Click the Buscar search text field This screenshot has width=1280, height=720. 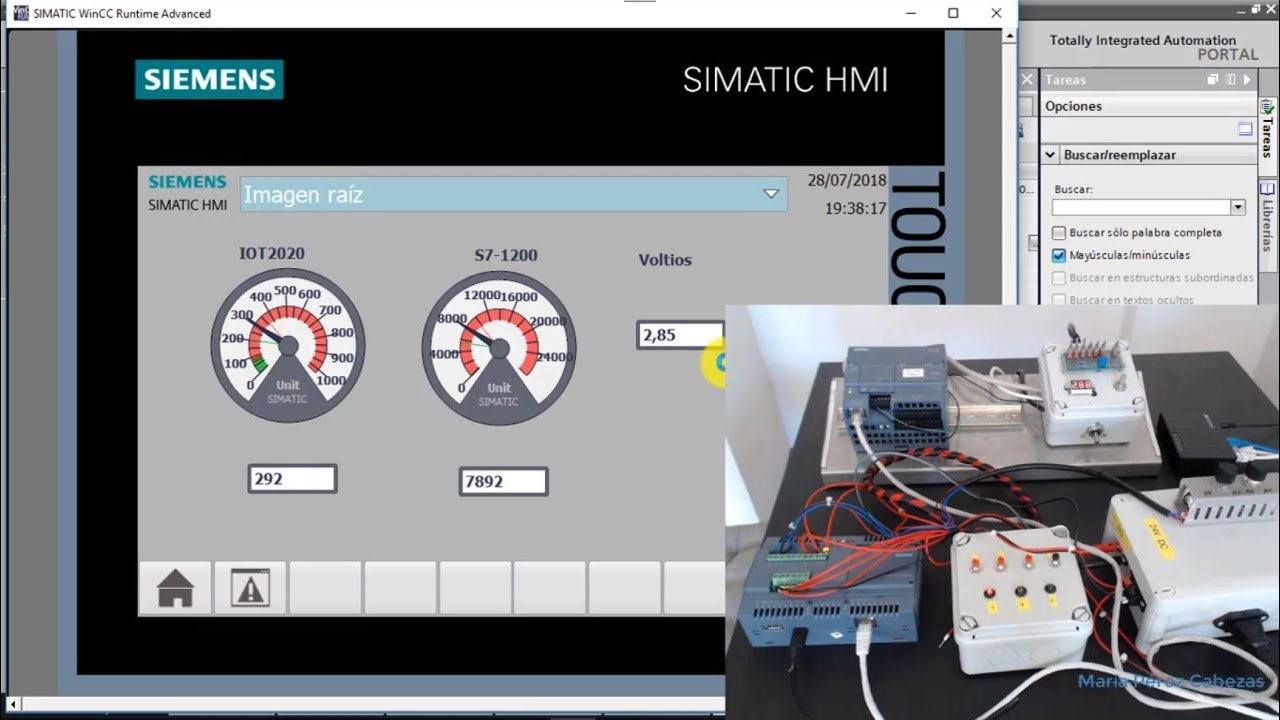pos(1141,207)
